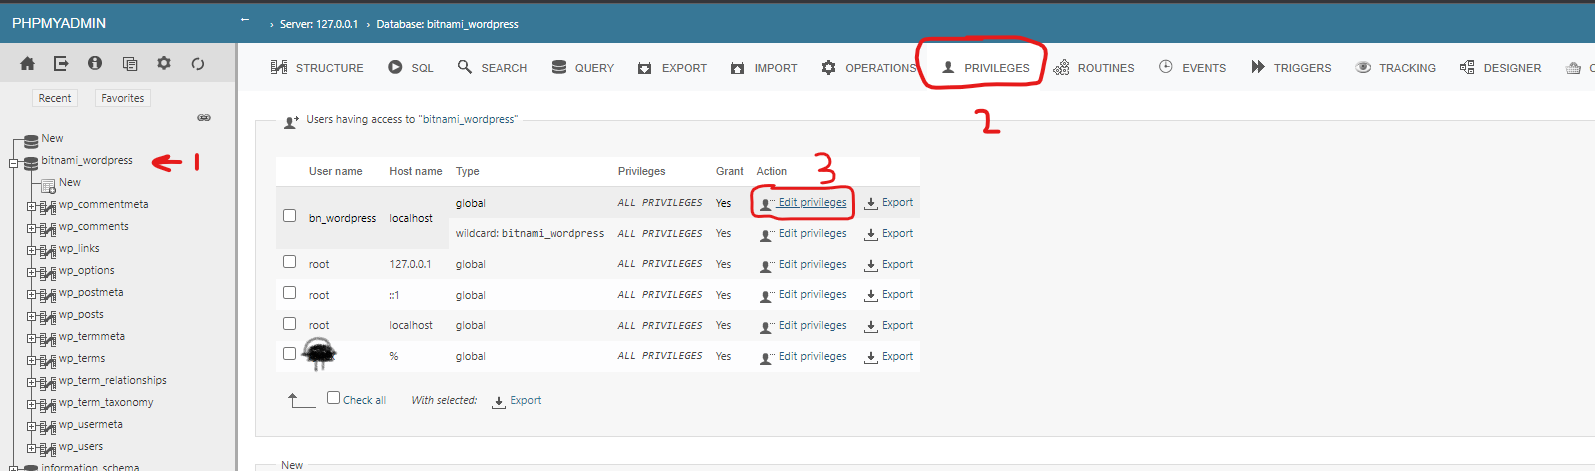This screenshot has width=1595, height=471.
Task: Edit privileges for the % host user
Action: [803, 357]
